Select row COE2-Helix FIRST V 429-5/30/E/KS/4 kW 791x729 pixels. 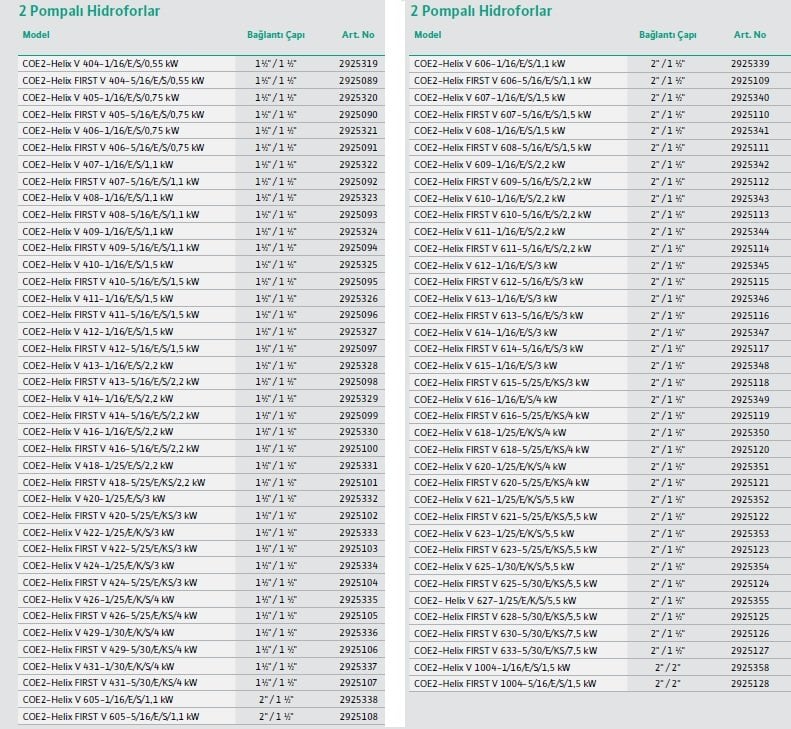click(201, 650)
